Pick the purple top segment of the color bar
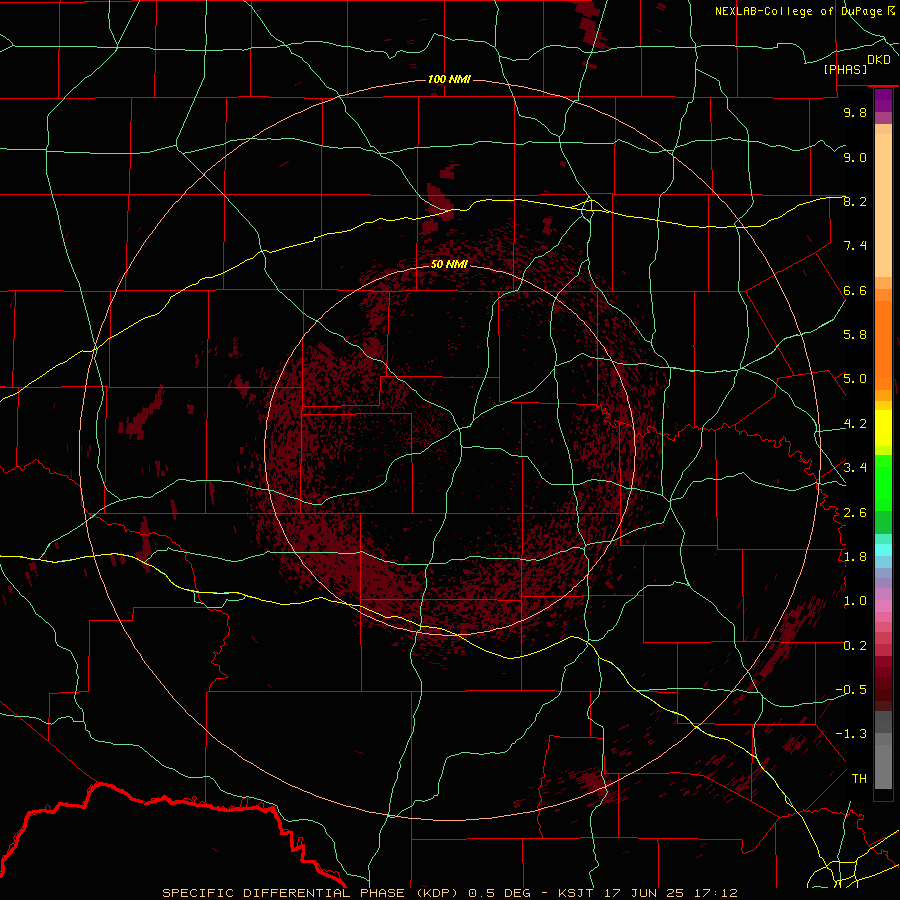Screen dimensions: 900x900 click(883, 100)
